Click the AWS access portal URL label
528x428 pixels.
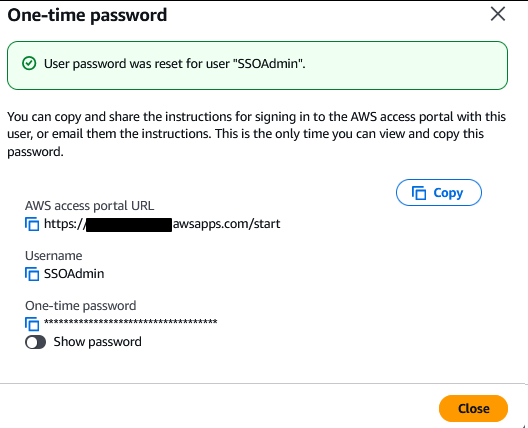[90, 206]
